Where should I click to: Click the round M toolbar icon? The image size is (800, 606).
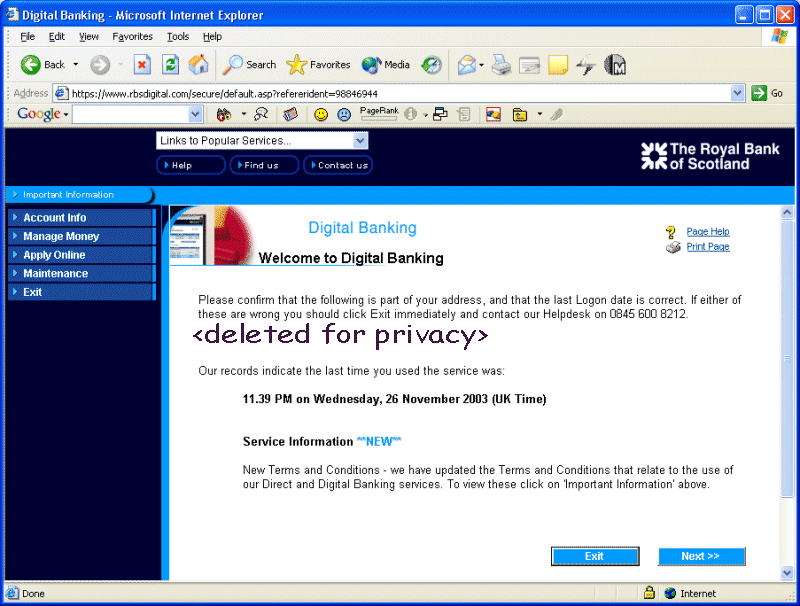pyautogui.click(x=615, y=65)
